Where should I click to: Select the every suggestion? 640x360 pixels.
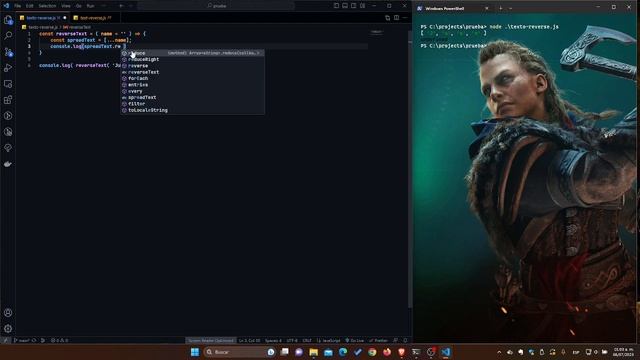(192, 91)
